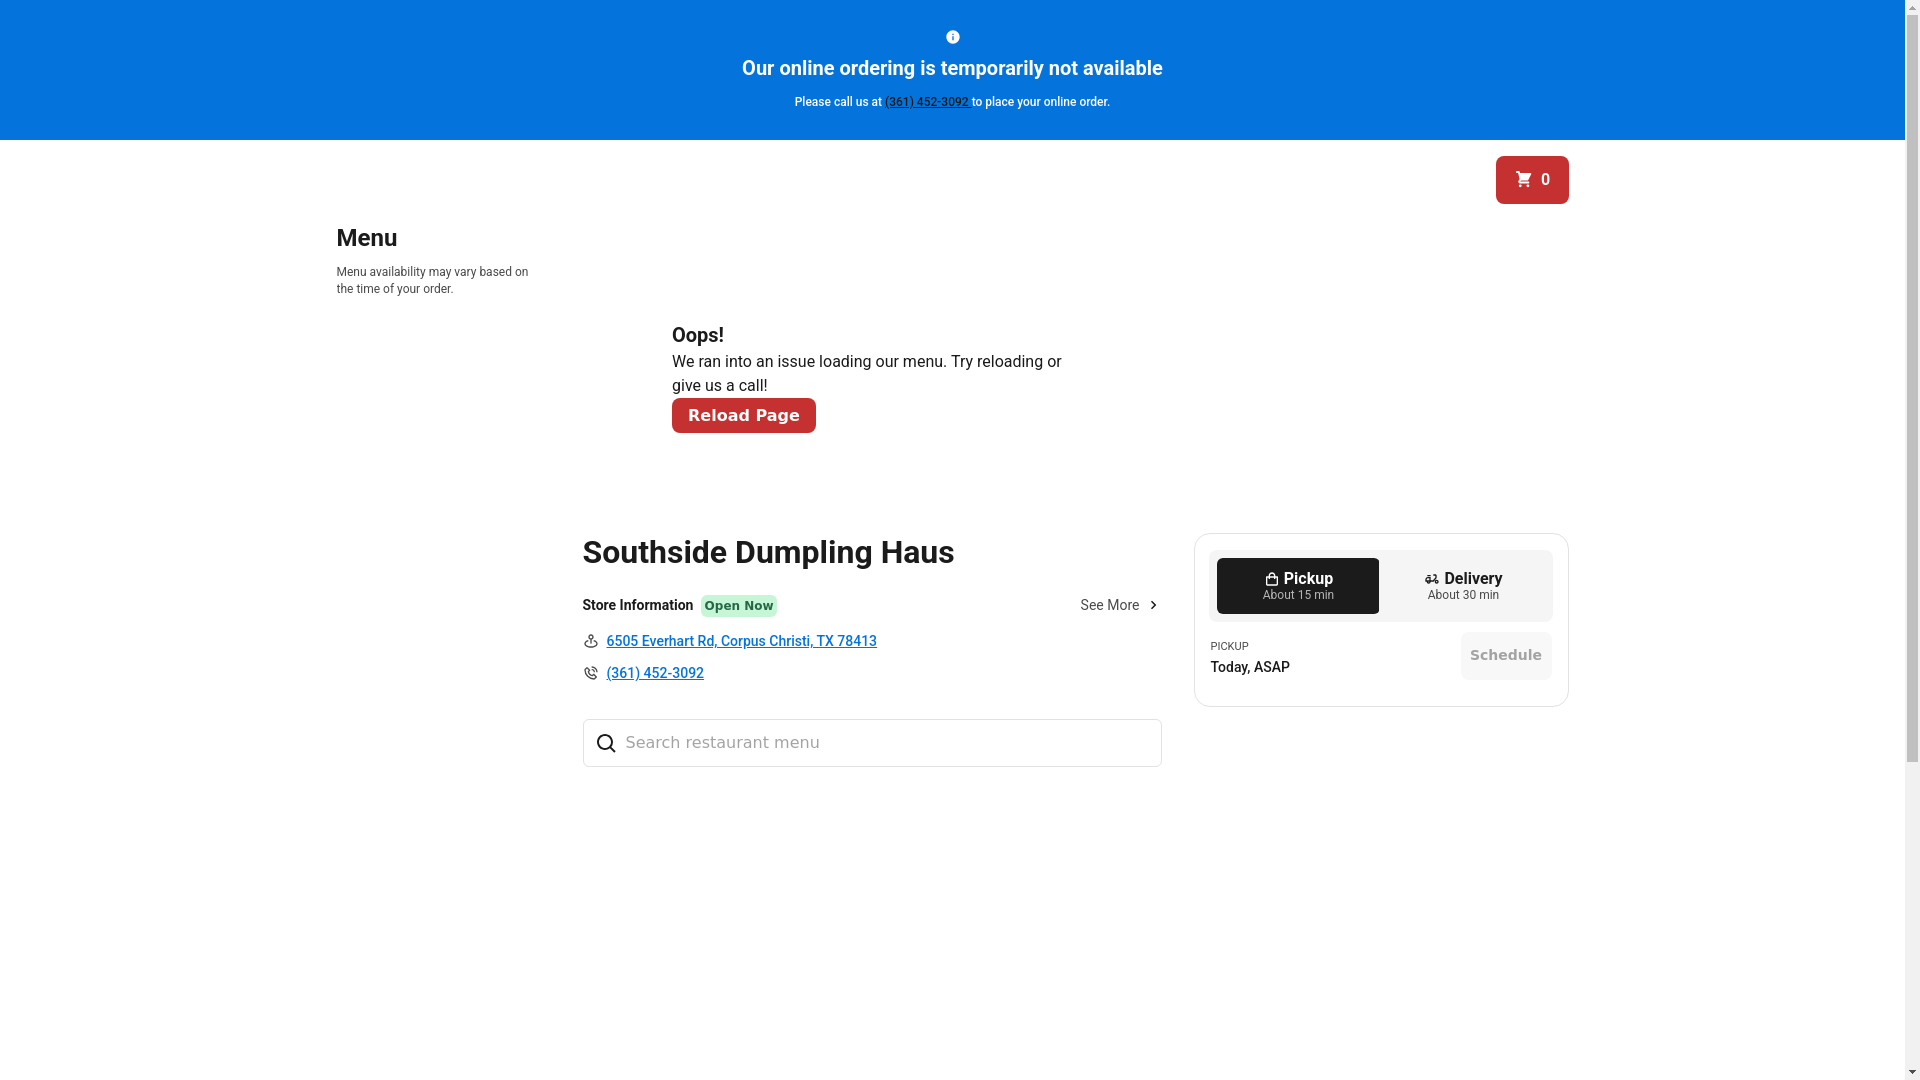Click the Southside Dumpling Haus heading
1920x1080 pixels.
tap(768, 552)
